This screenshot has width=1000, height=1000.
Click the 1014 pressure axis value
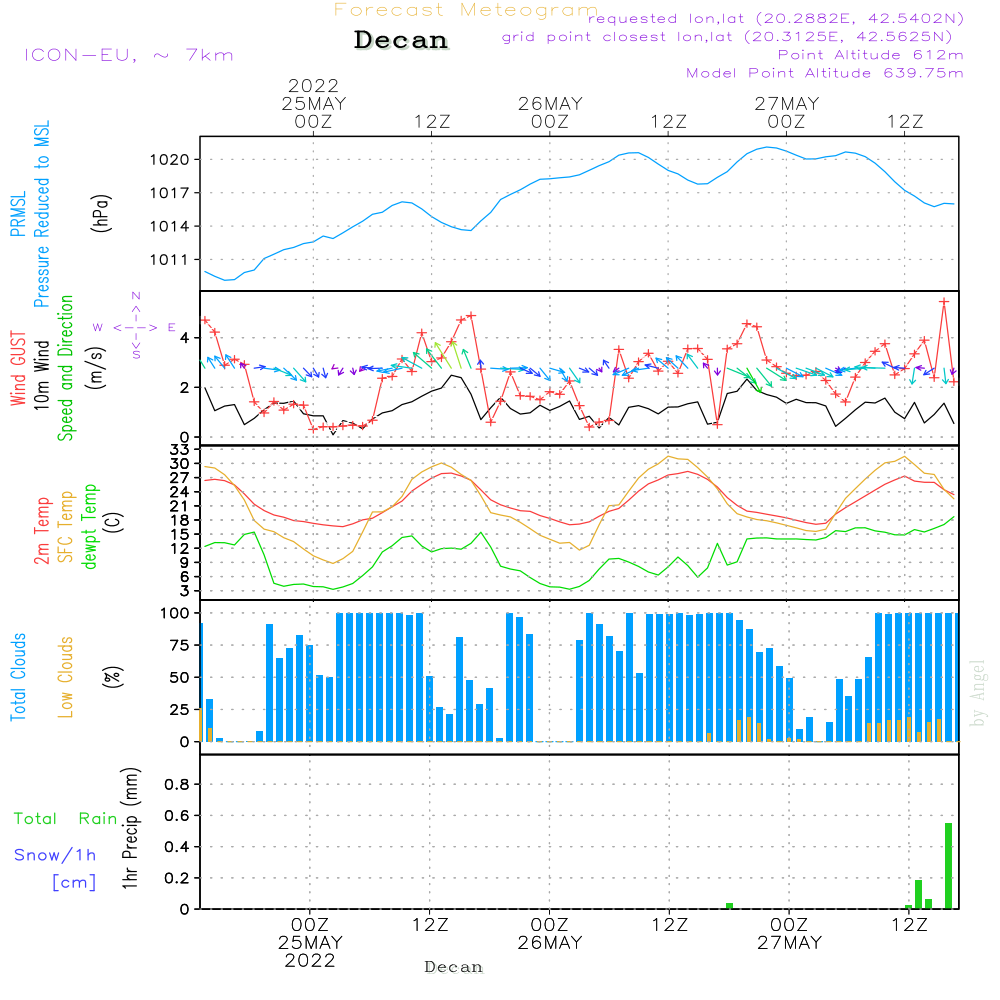pos(170,226)
